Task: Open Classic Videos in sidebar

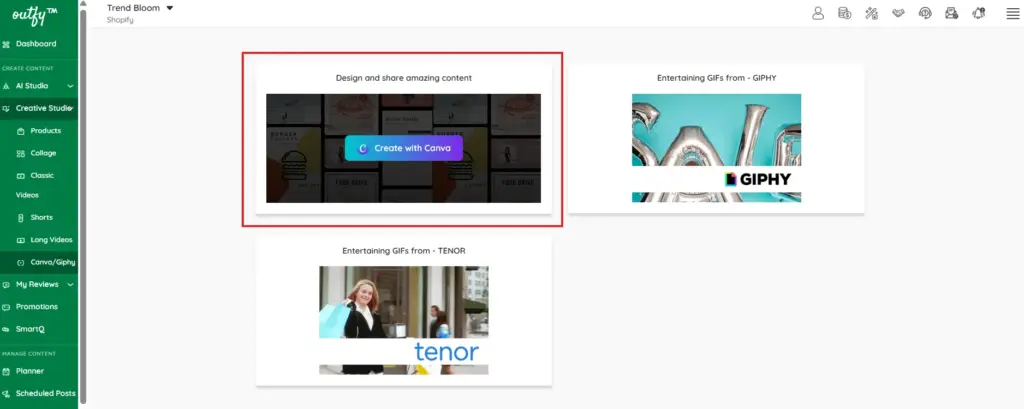Action: pyautogui.click(x=39, y=185)
